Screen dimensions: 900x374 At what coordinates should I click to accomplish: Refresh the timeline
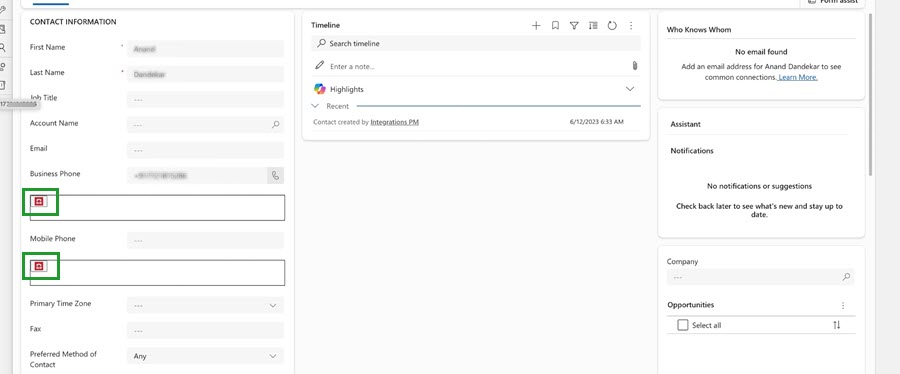pyautogui.click(x=612, y=25)
